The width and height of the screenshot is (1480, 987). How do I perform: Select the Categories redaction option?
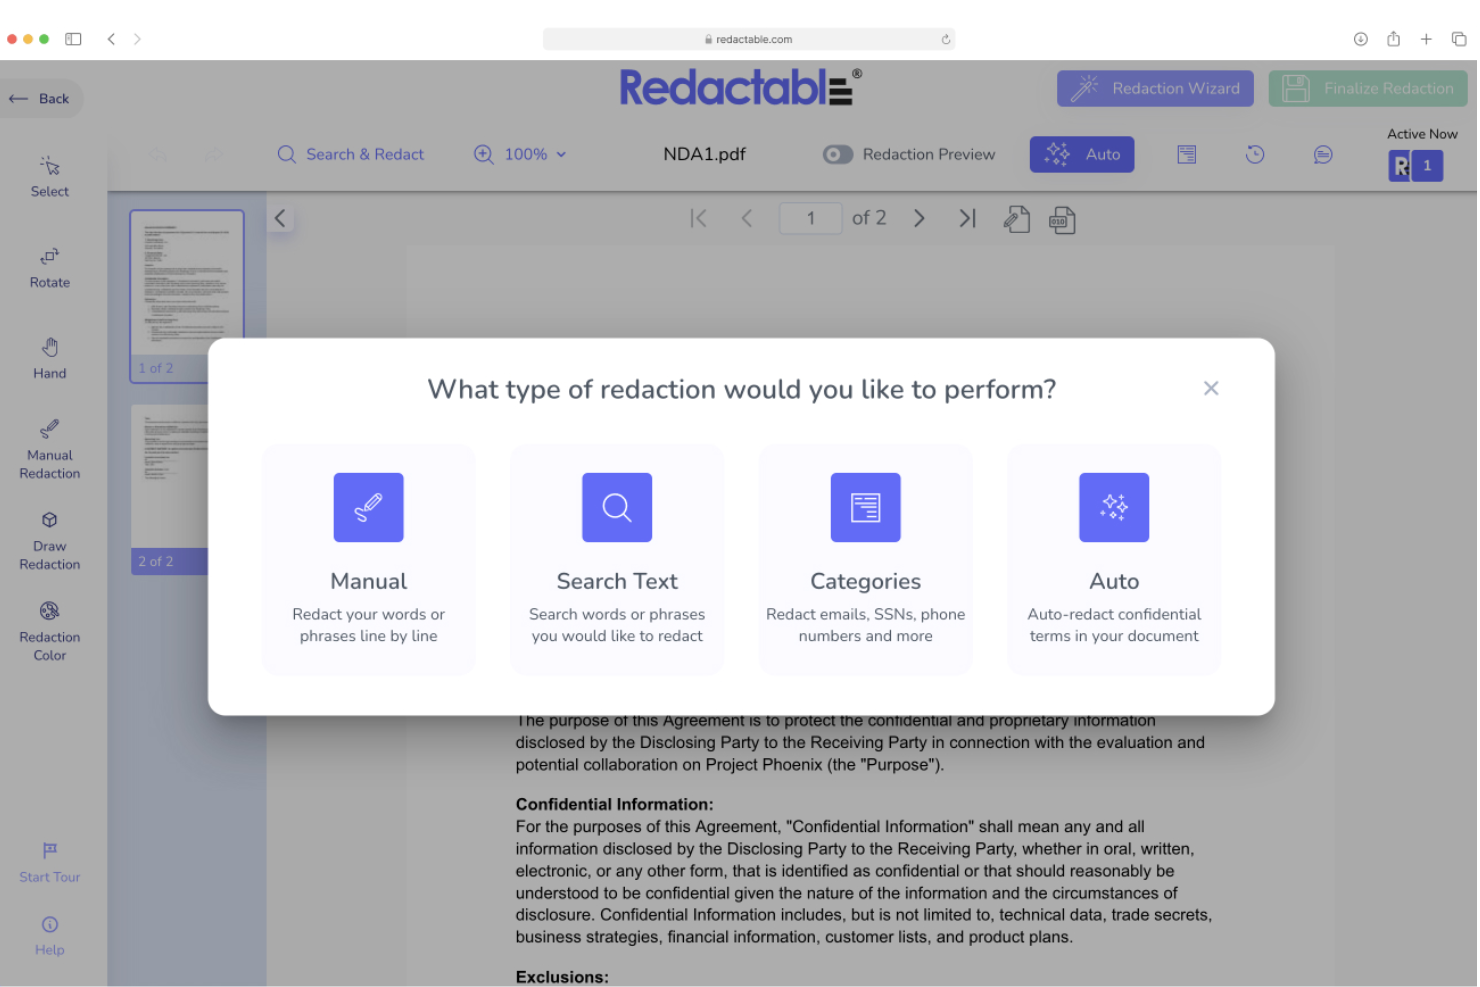[x=865, y=560]
